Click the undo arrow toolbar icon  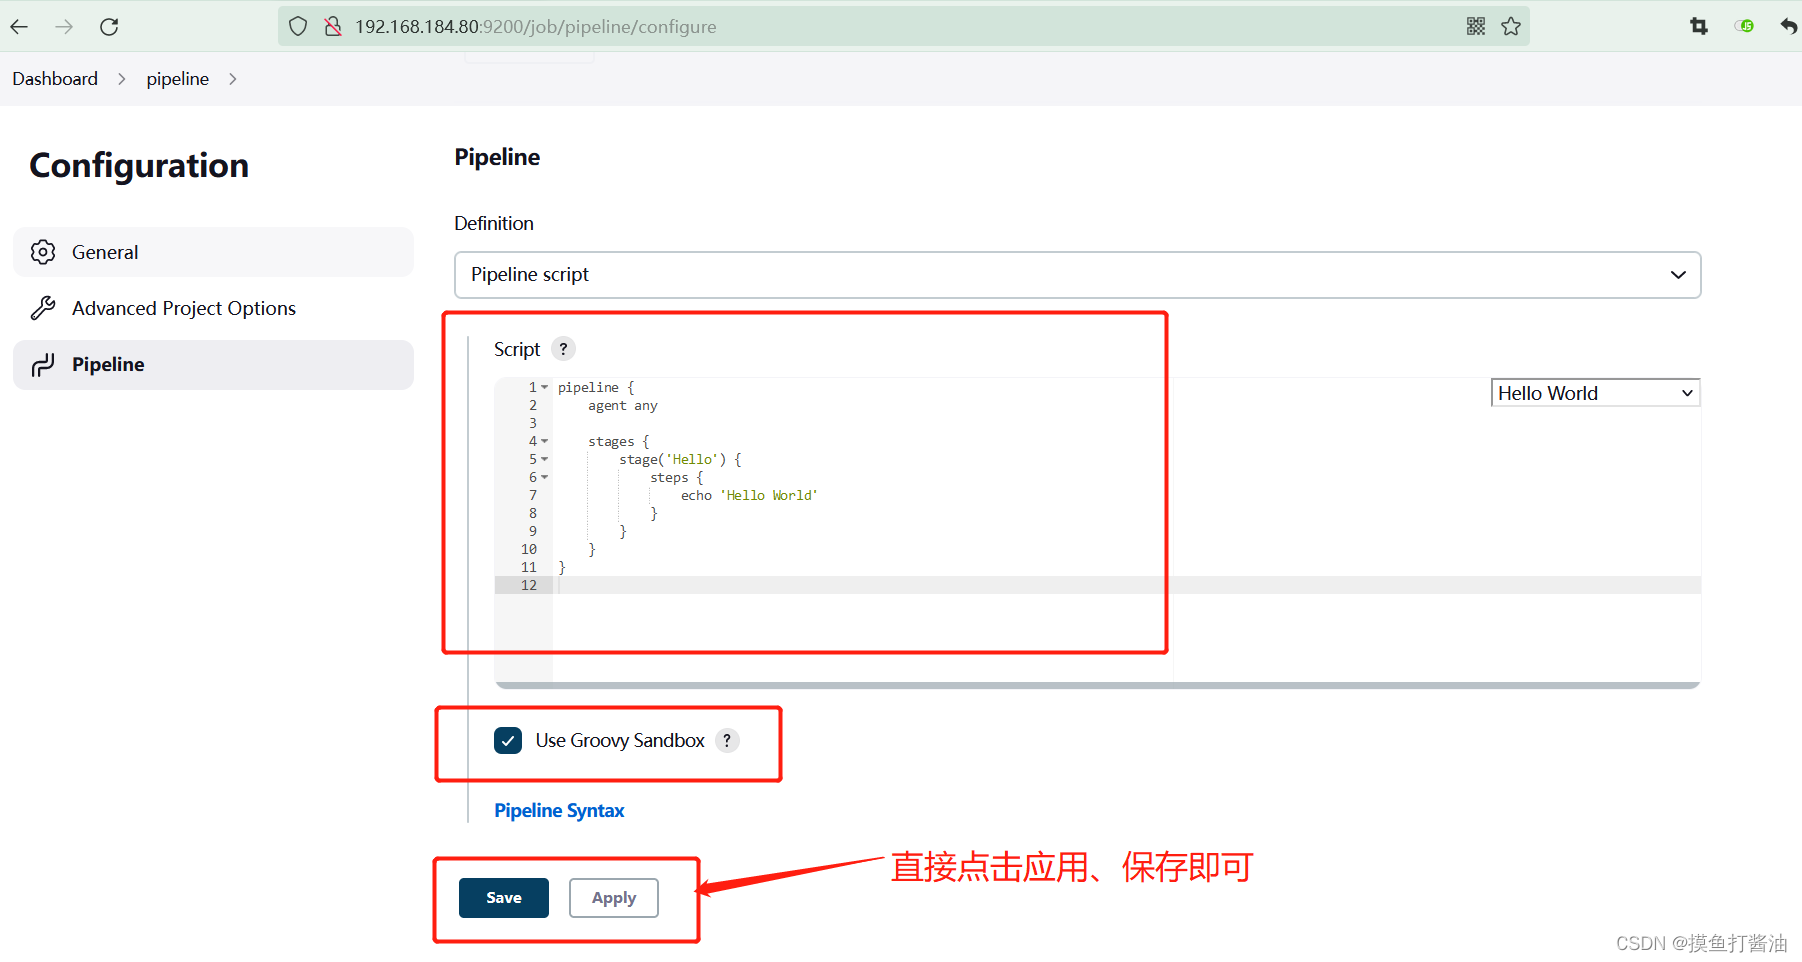[1789, 26]
